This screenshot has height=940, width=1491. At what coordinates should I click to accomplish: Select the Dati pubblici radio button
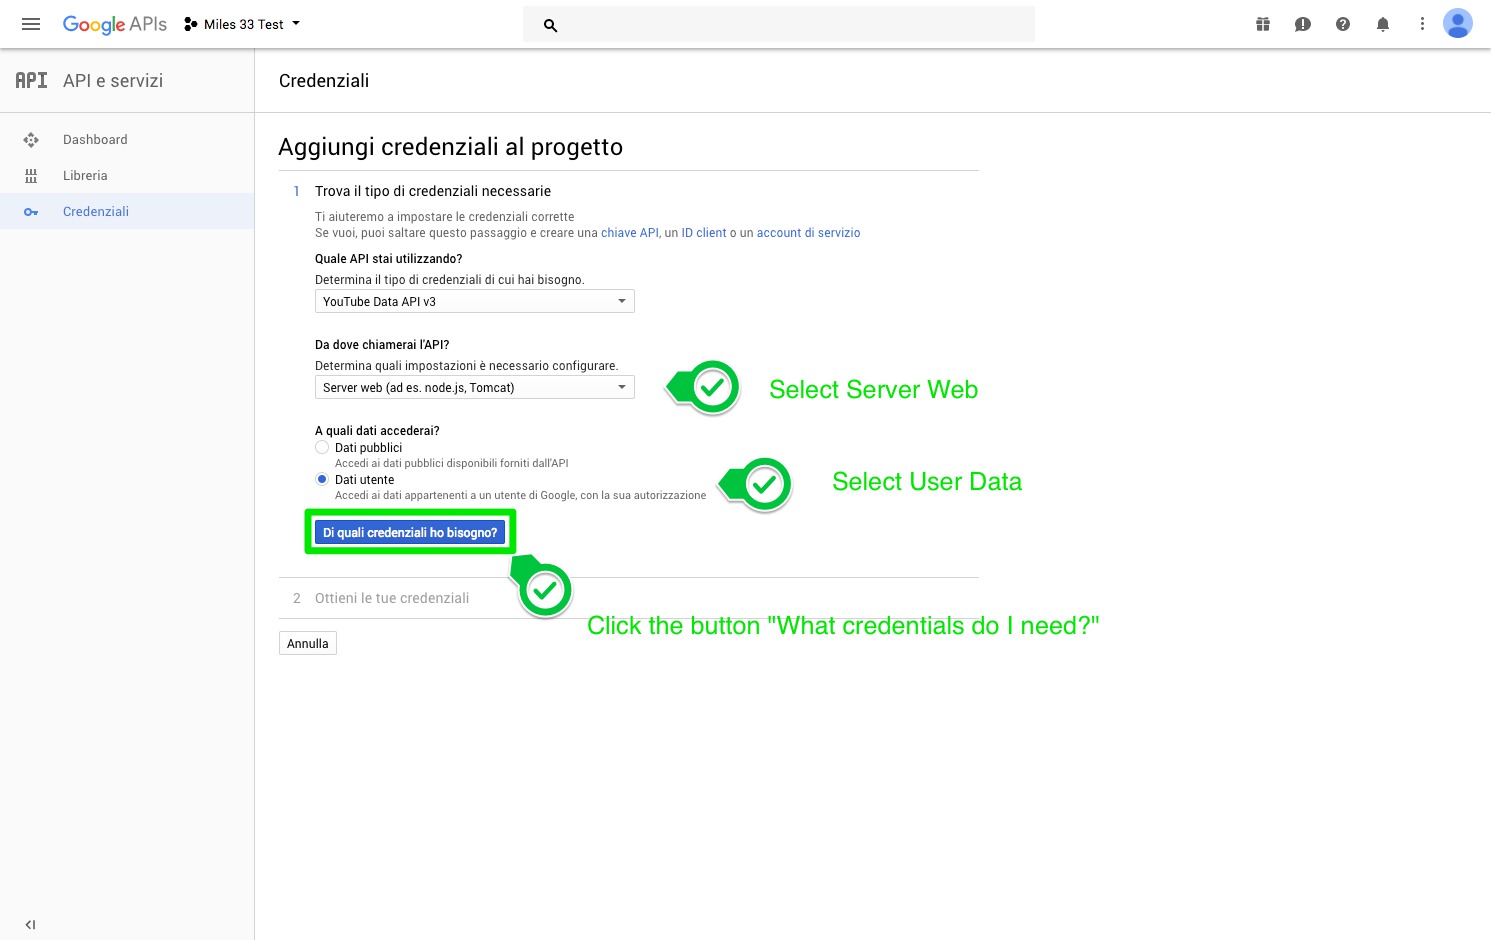[322, 447]
